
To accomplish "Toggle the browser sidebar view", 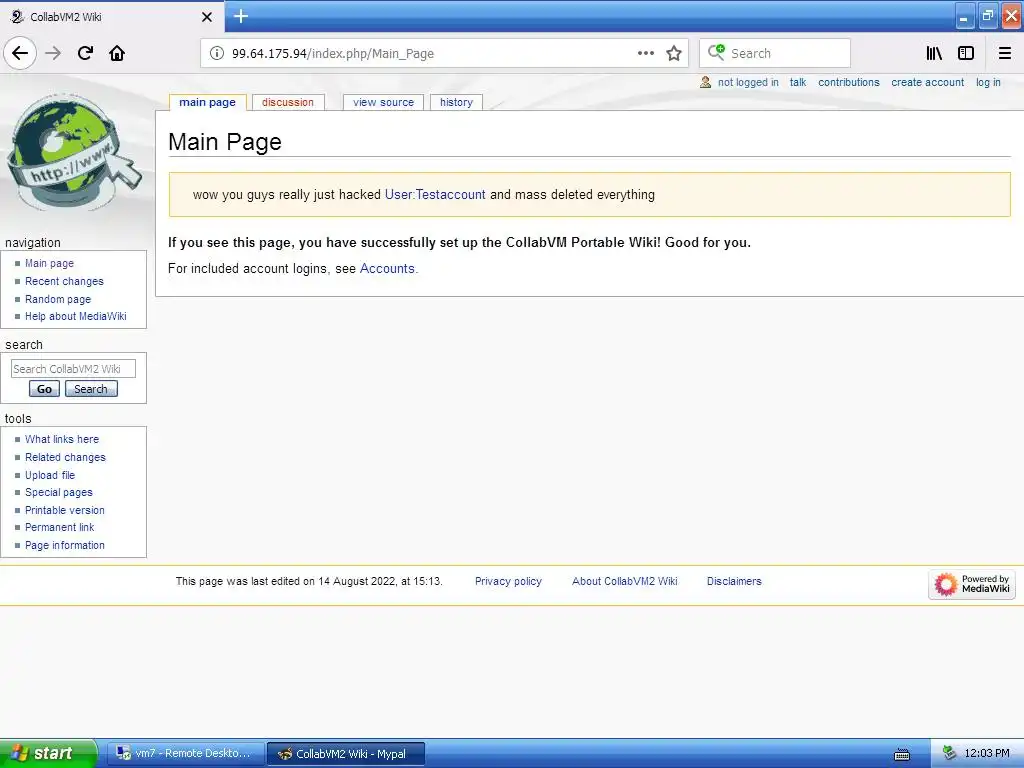I will pos(966,54).
